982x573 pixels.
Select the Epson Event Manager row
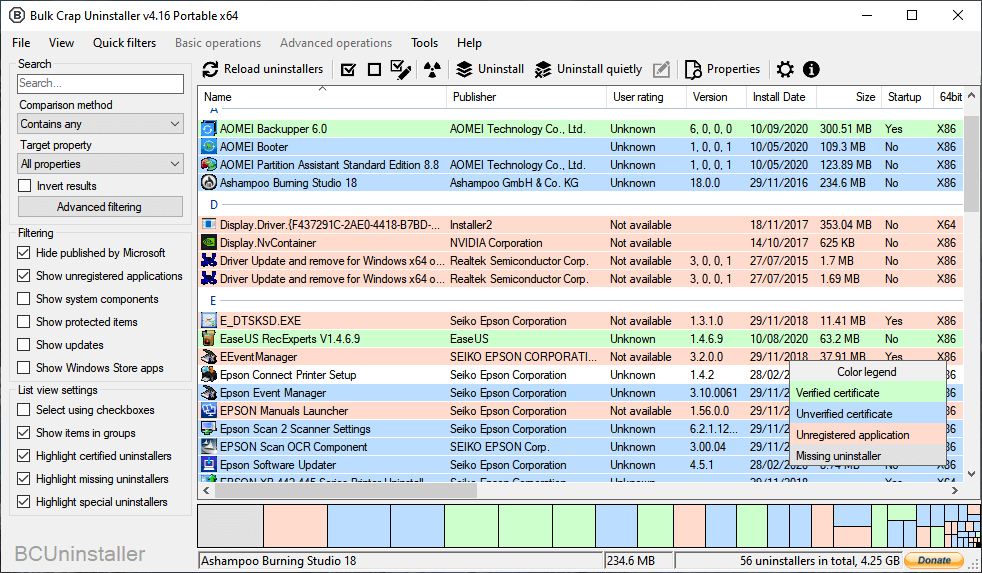pos(581,393)
